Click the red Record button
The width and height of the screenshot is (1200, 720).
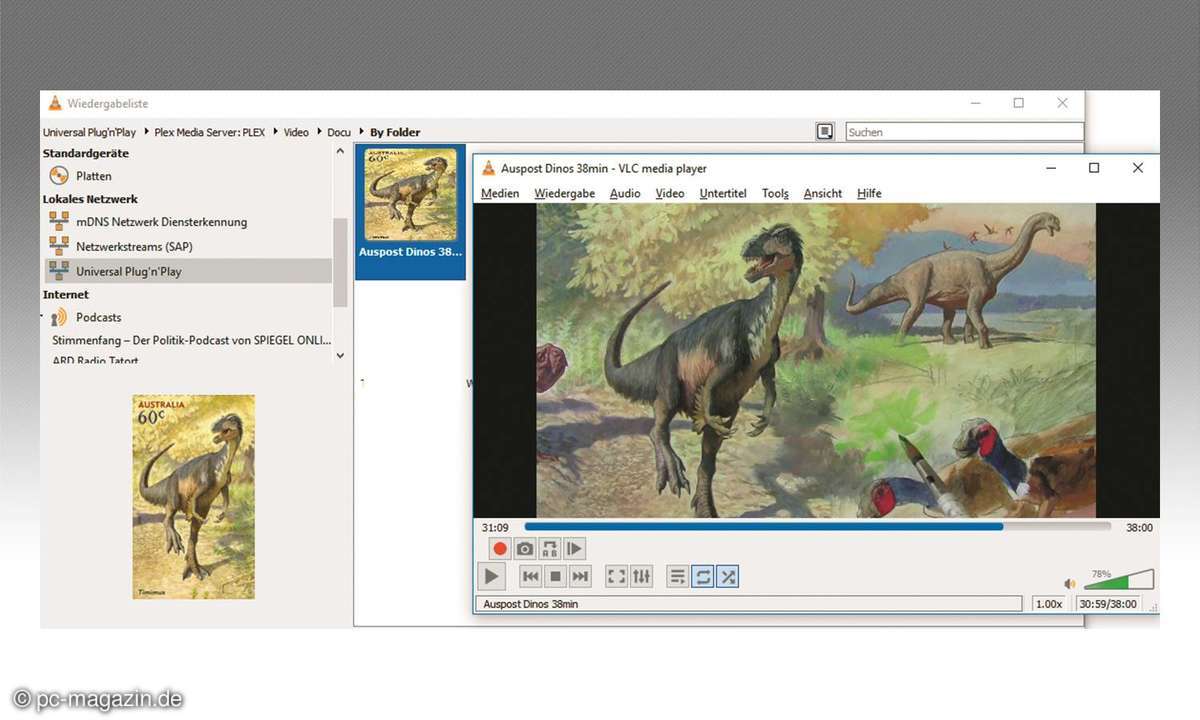click(500, 549)
